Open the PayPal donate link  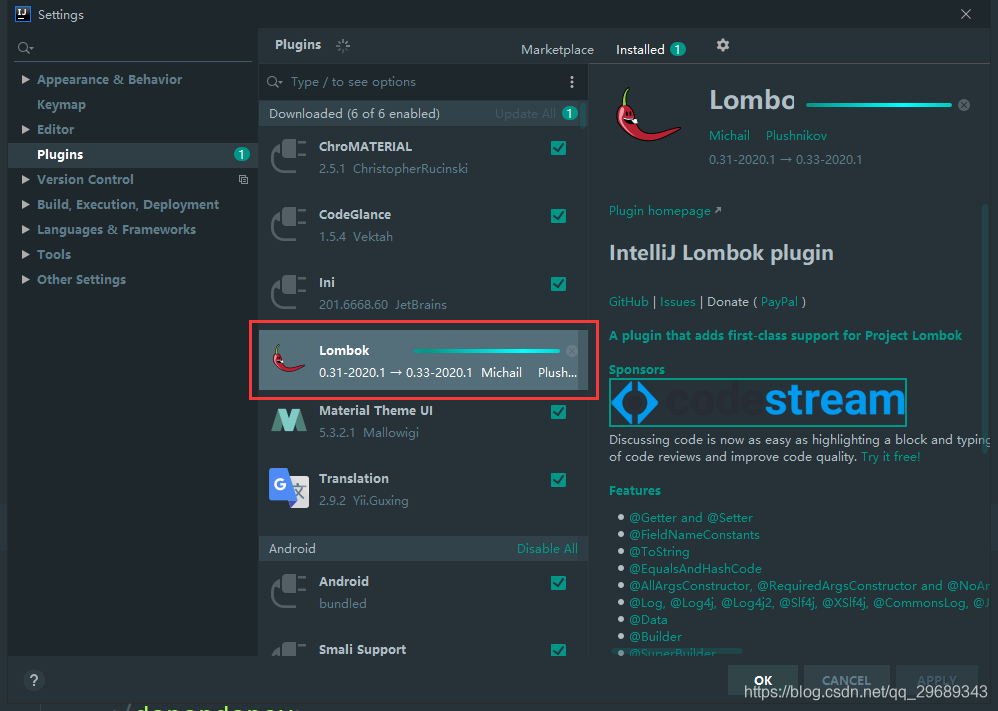(779, 302)
